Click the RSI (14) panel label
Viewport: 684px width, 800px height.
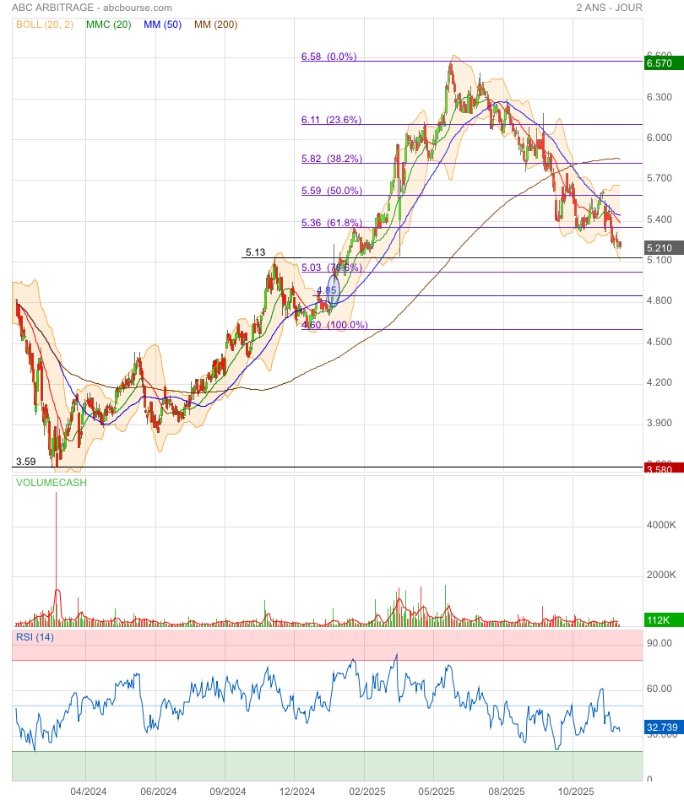(35, 637)
